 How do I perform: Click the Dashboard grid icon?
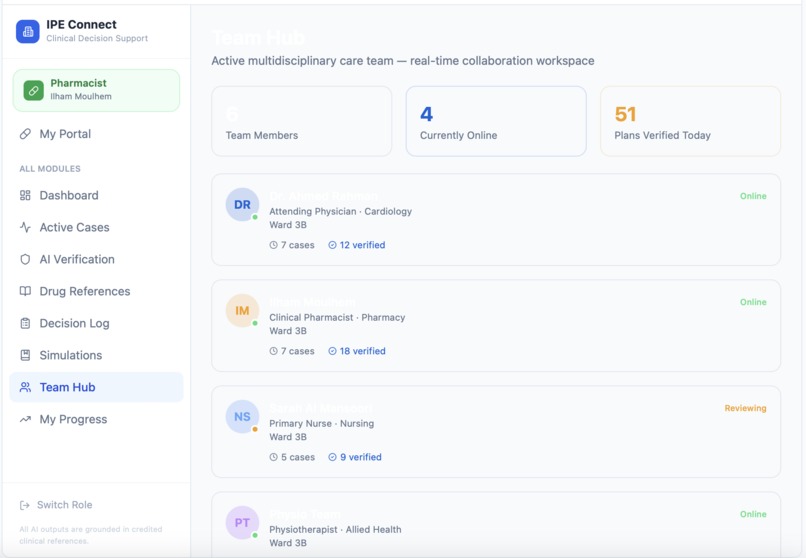click(25, 195)
